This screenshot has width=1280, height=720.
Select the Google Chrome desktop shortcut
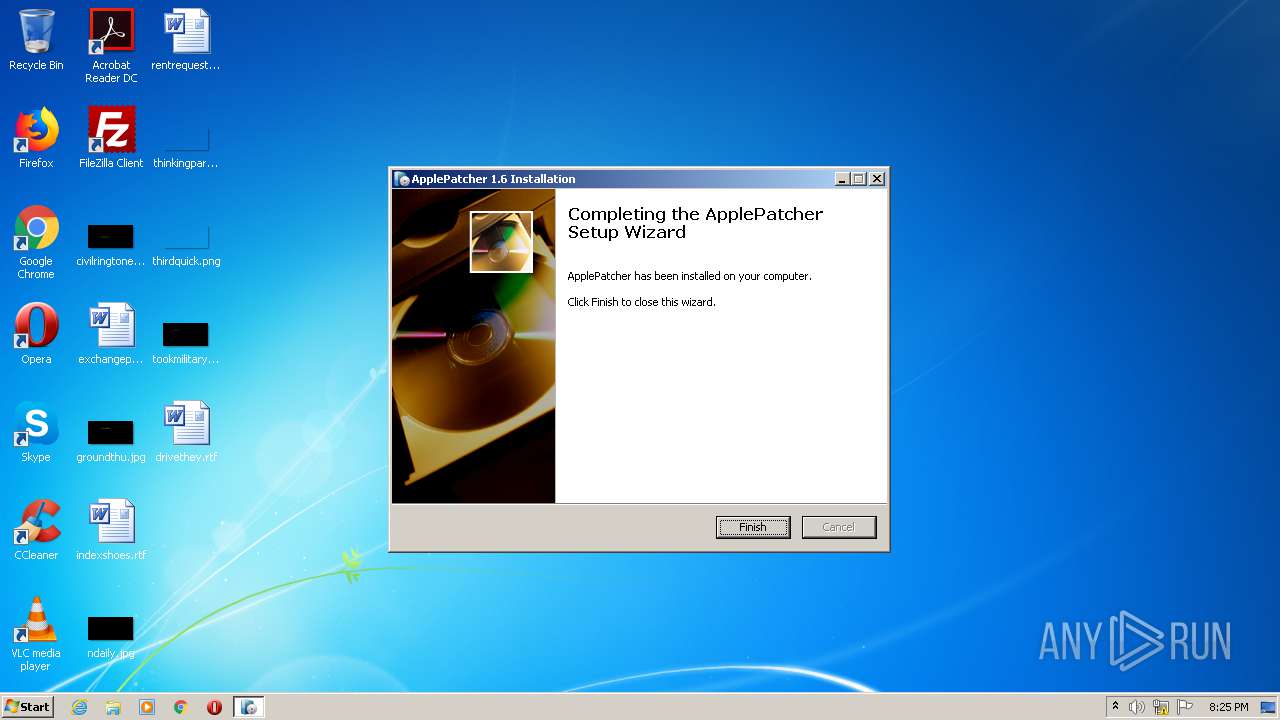coord(36,242)
